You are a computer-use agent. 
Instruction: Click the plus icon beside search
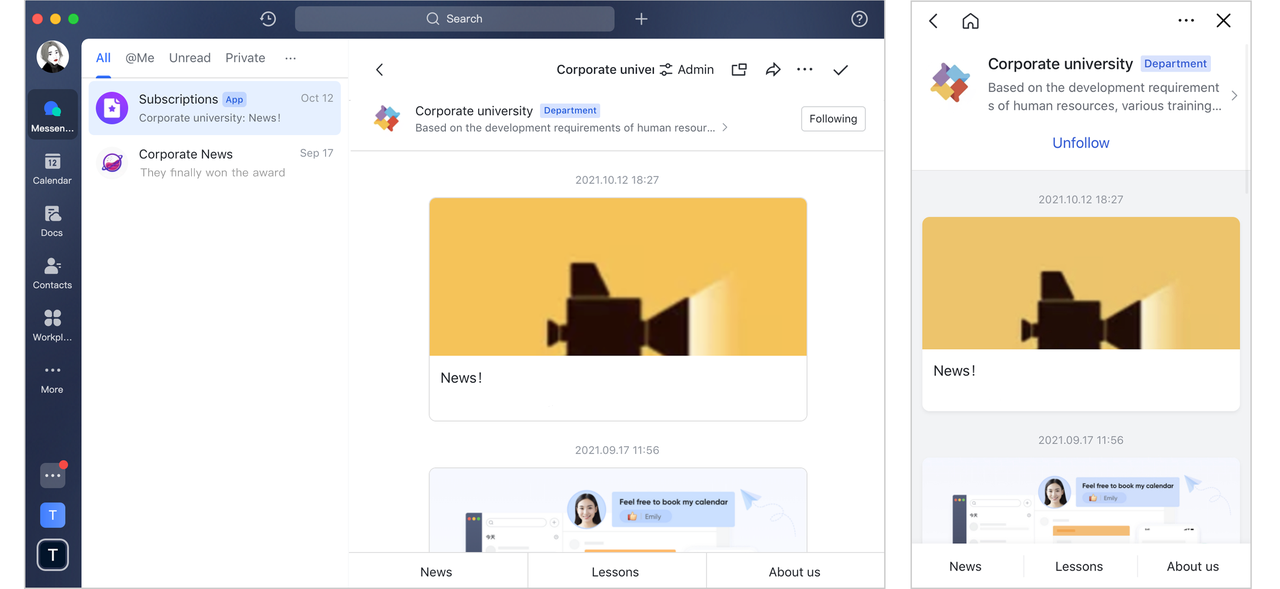[642, 19]
